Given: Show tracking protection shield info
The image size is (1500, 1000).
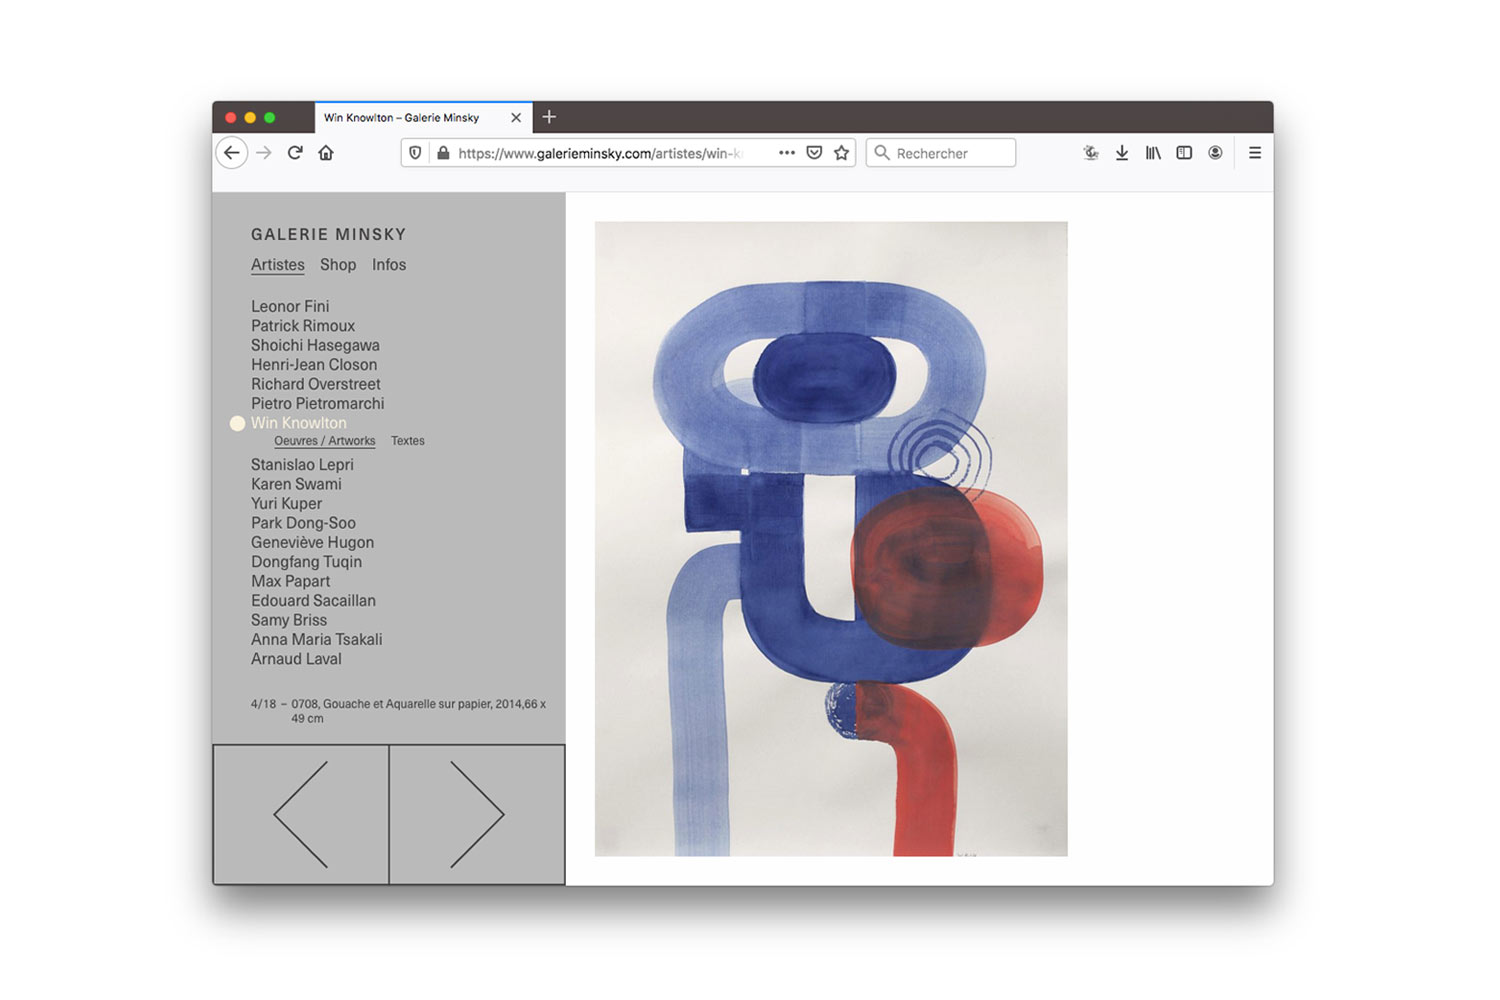Looking at the screenshot, I should point(416,153).
